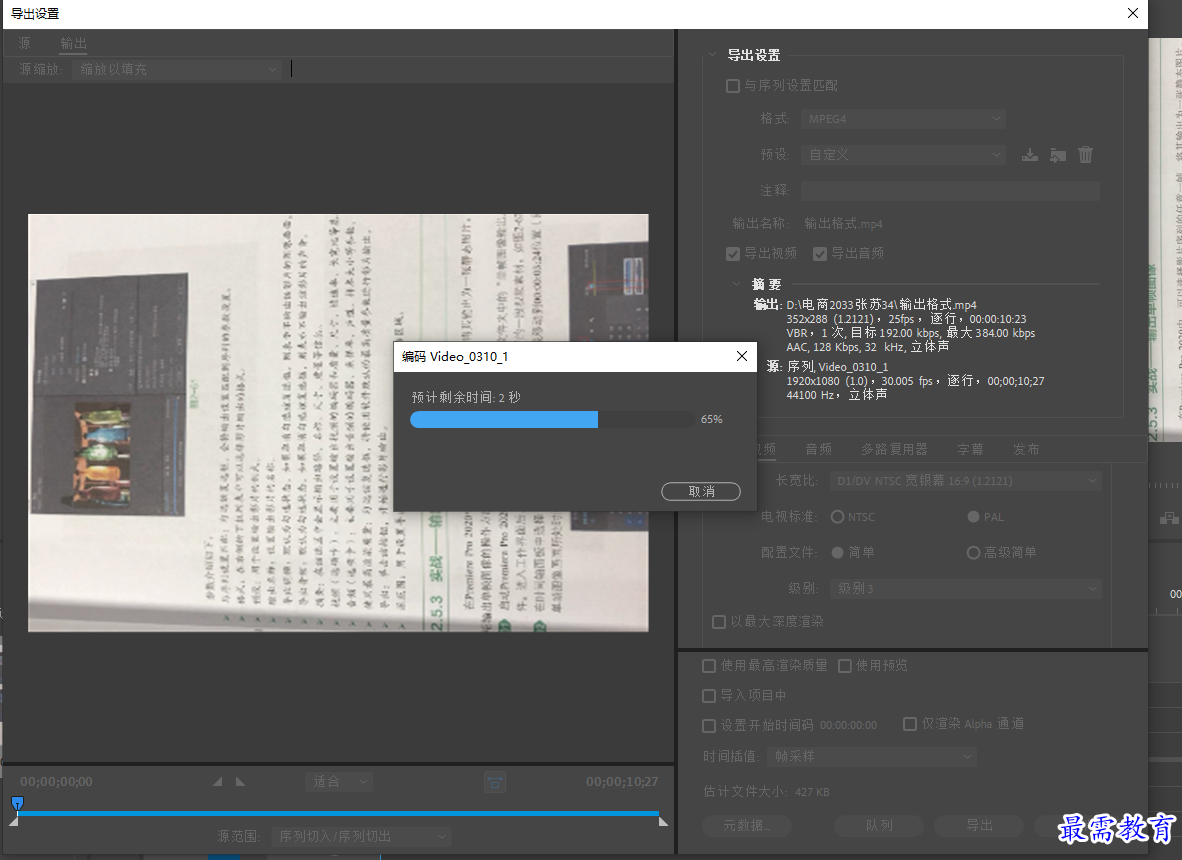Viewport: 1182px width, 860px height.
Task: Click the save preset icon
Action: click(1030, 155)
